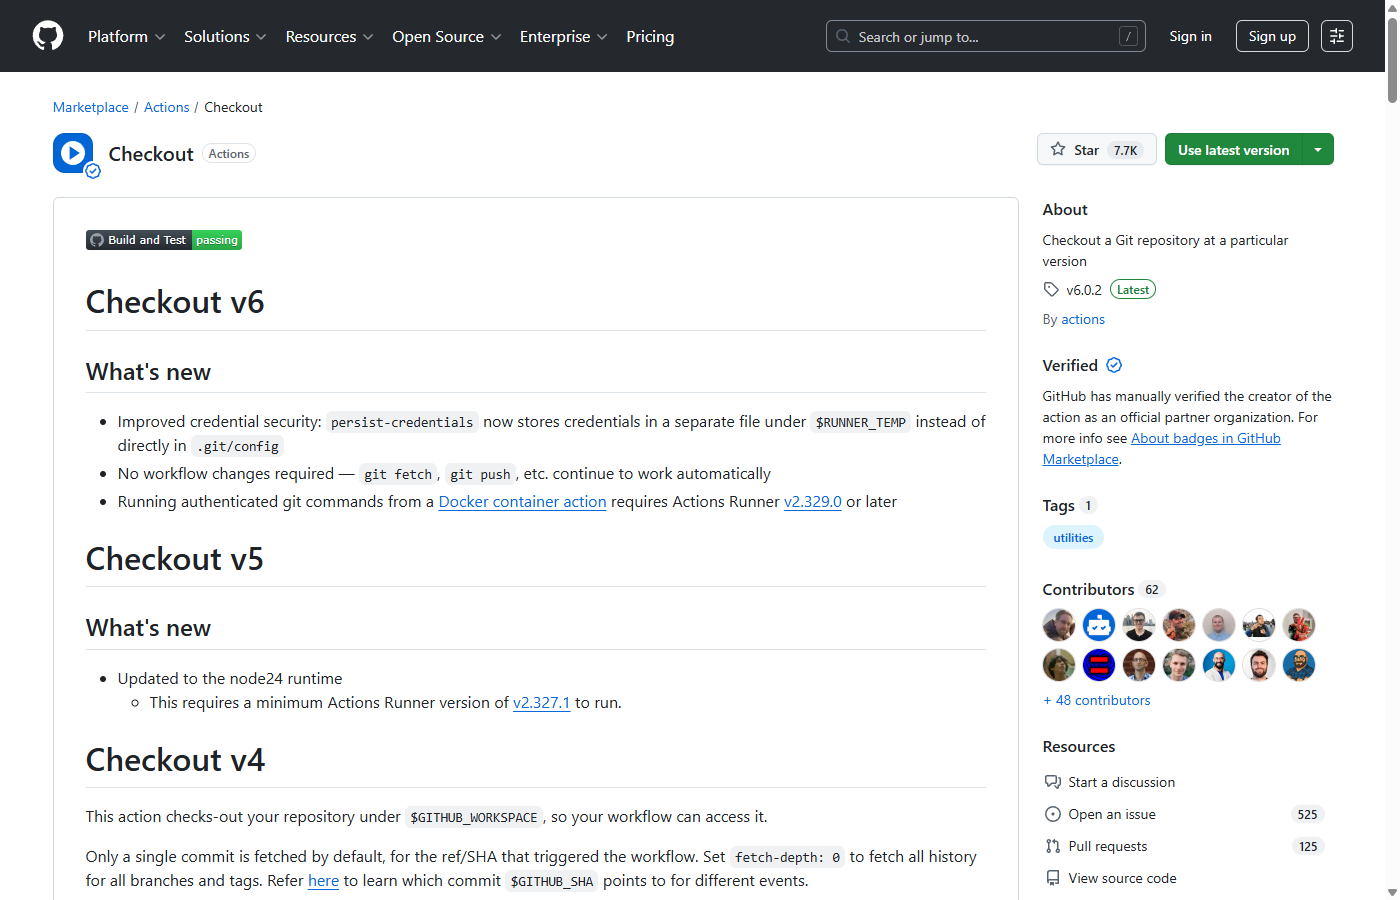The image size is (1400, 900).
Task: Open Start a discussion link
Action: pyautogui.click(x=1121, y=782)
